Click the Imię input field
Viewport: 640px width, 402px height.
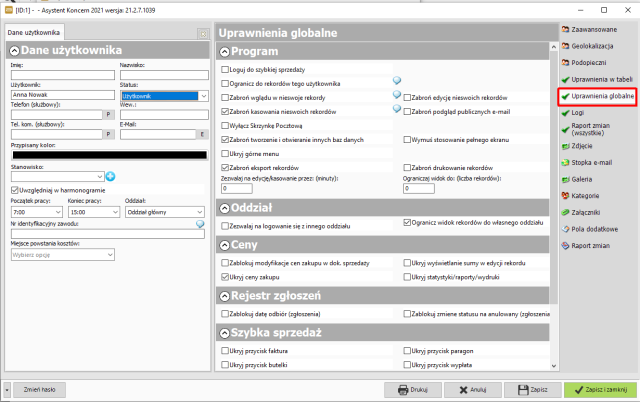[63, 75]
